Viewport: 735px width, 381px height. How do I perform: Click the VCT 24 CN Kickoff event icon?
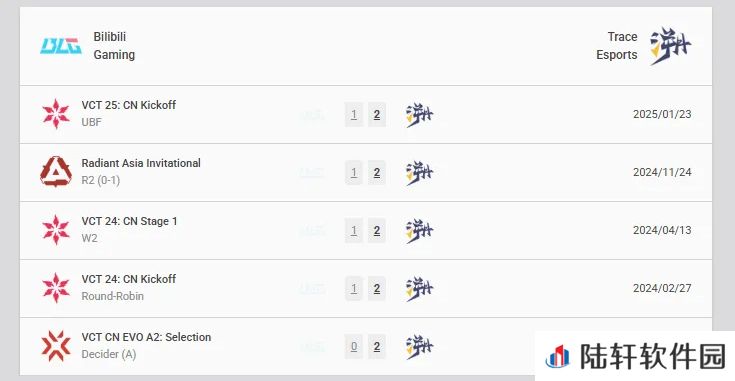(x=56, y=288)
